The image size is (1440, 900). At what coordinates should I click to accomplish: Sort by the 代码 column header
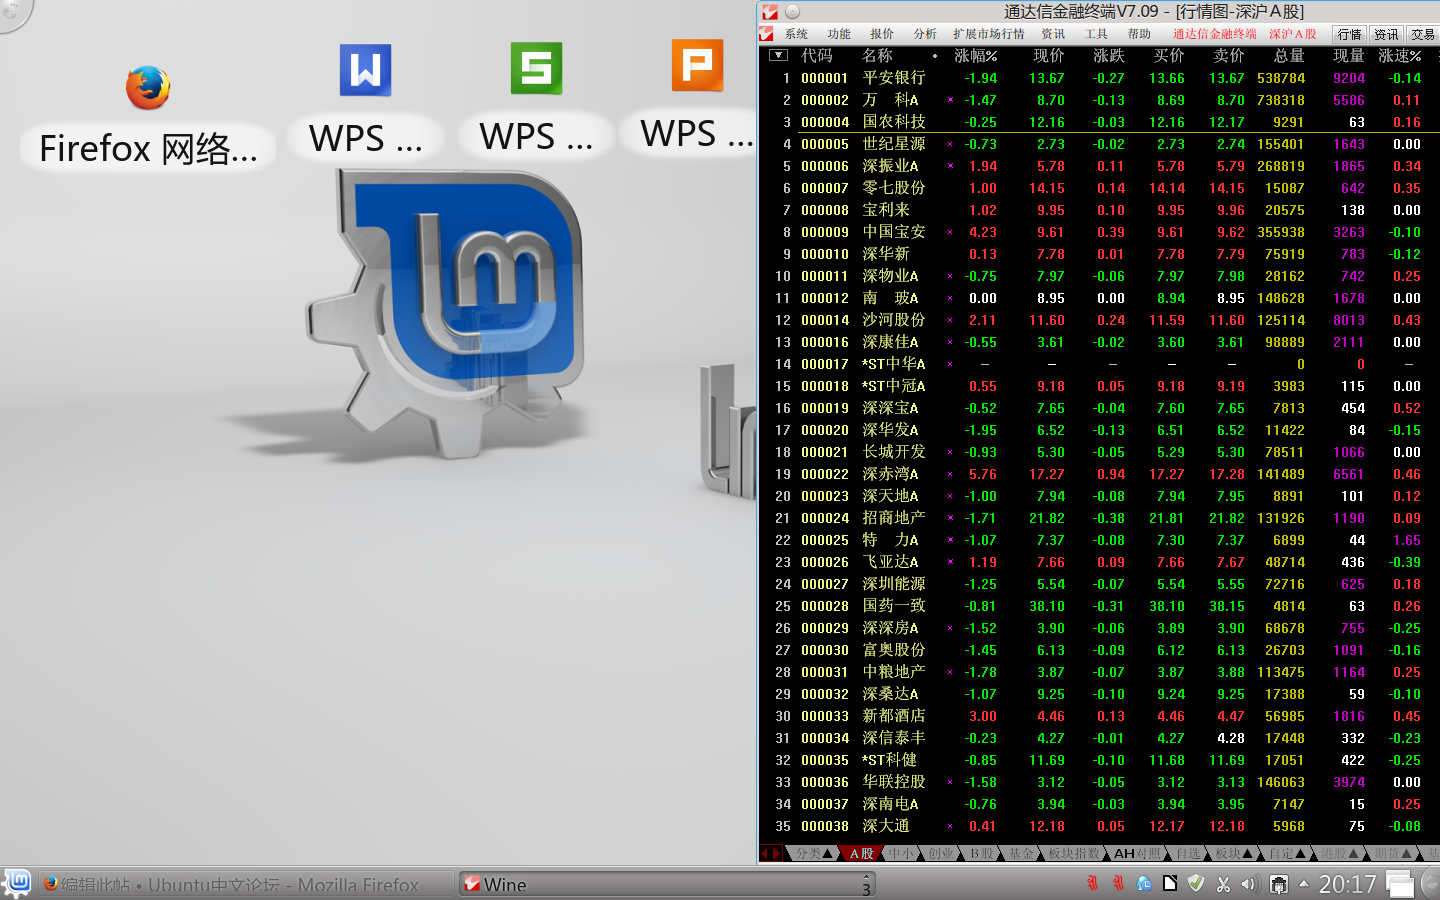coord(816,56)
